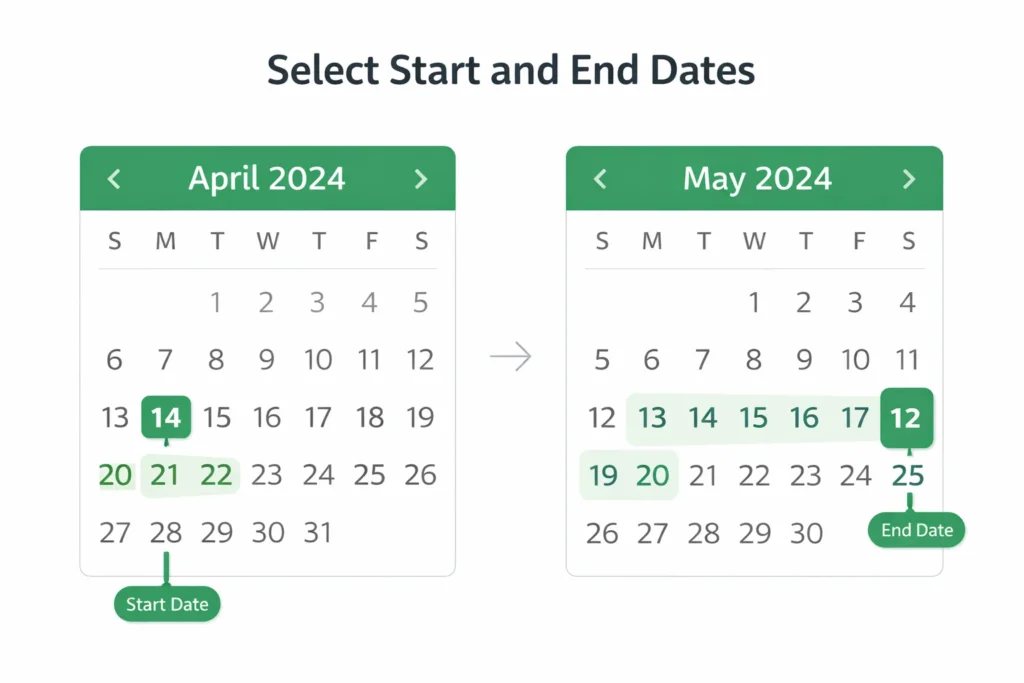This screenshot has height=683, width=1024.
Task: Select May 17 in the highlighted range
Action: click(x=856, y=418)
